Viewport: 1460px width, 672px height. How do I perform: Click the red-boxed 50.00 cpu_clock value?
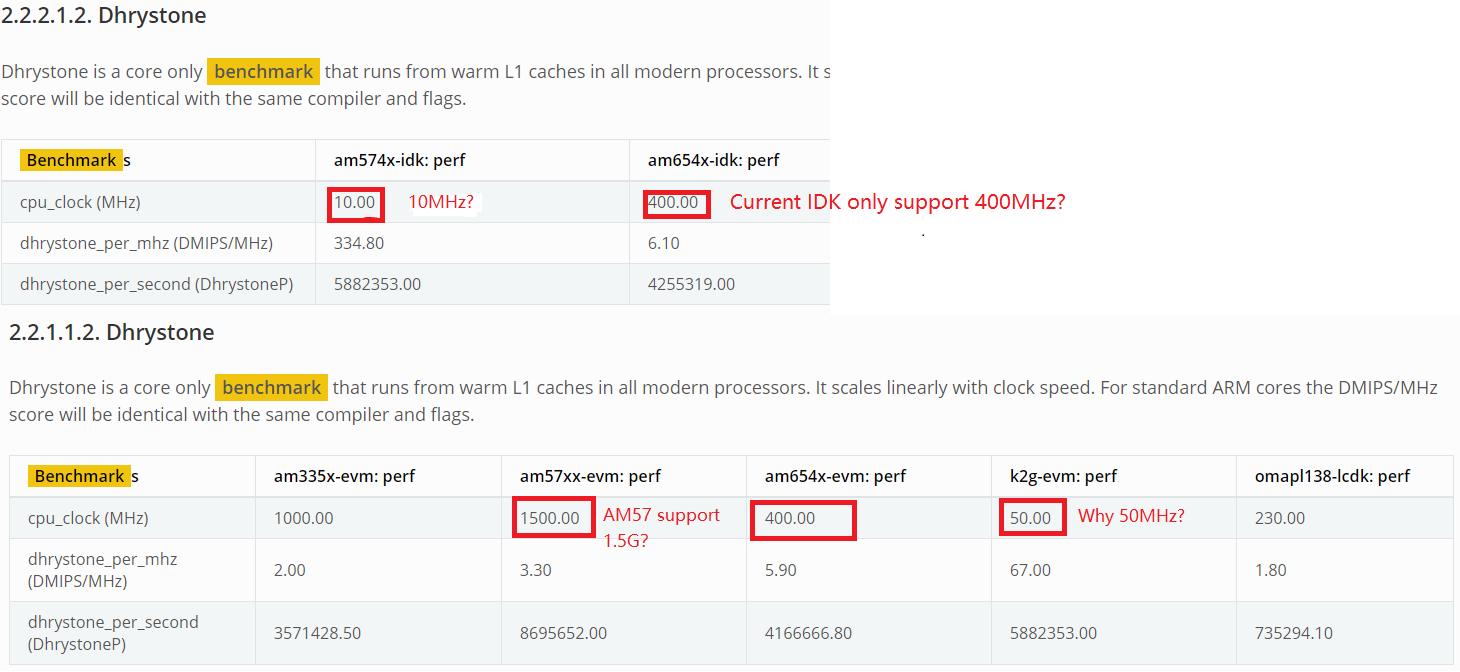tap(1031, 518)
